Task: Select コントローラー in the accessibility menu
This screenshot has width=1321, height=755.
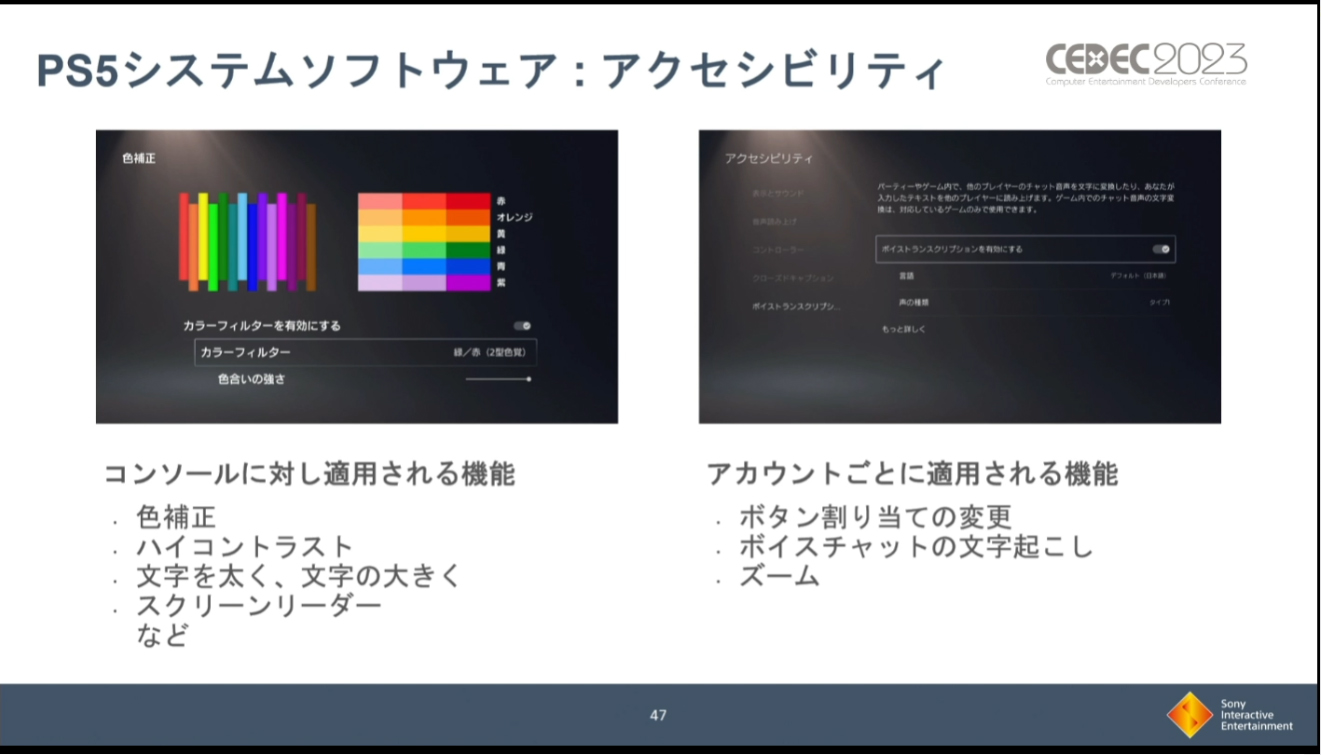Action: pos(778,249)
